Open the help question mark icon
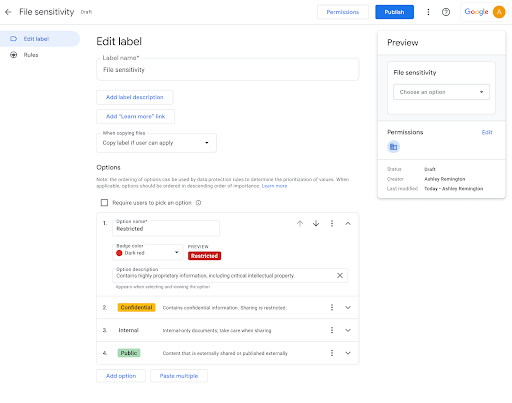This screenshot has width=512, height=403. coord(446,12)
